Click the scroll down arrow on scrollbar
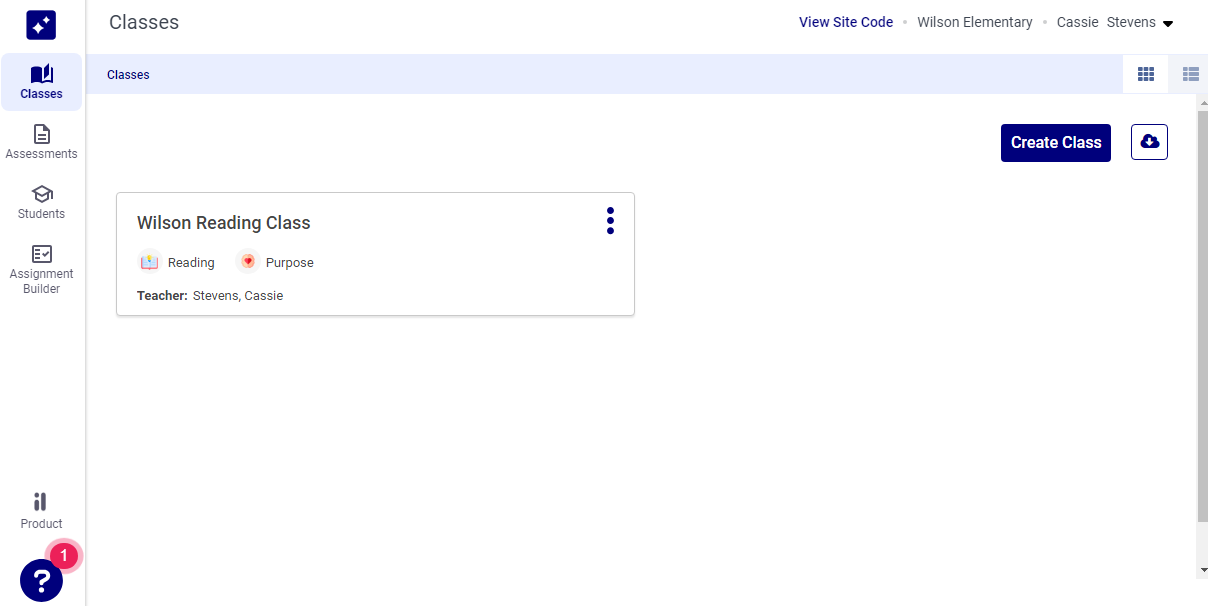Viewport: 1208px width, 606px height. tap(1202, 569)
